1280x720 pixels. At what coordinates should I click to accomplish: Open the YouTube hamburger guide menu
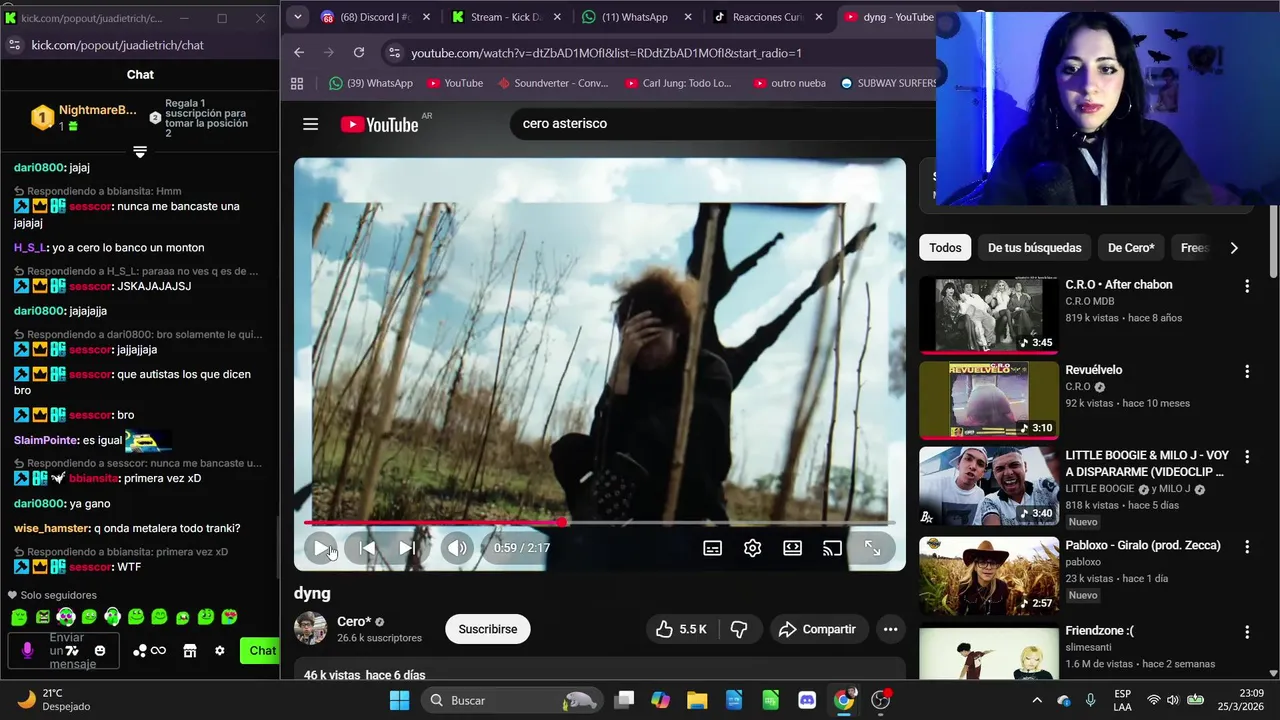[310, 124]
